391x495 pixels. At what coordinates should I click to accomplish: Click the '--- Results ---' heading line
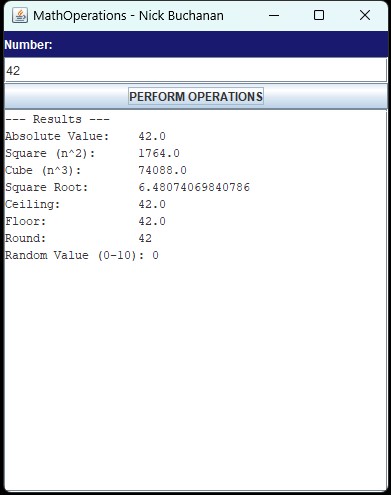pos(57,119)
